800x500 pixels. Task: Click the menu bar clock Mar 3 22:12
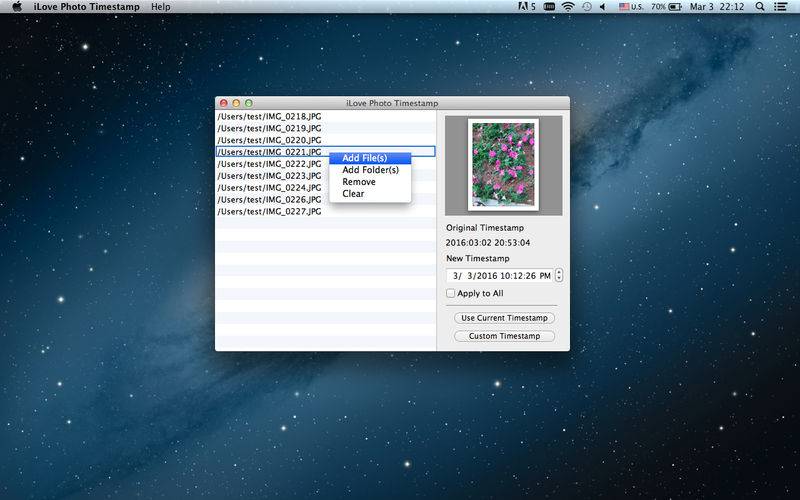point(717,7)
